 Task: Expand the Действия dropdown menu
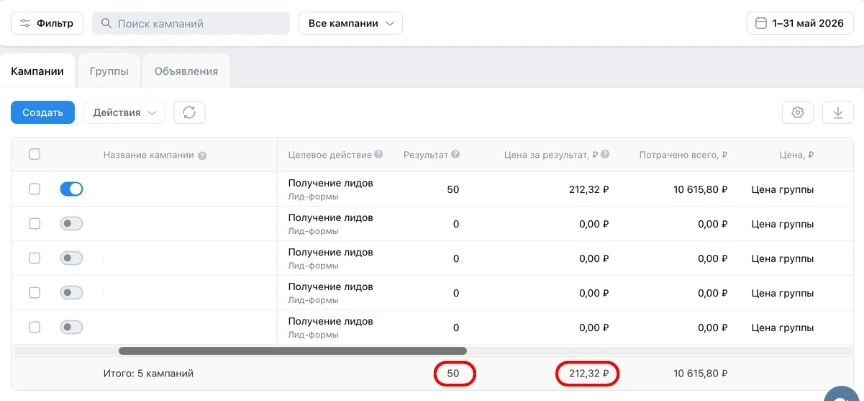coord(125,112)
